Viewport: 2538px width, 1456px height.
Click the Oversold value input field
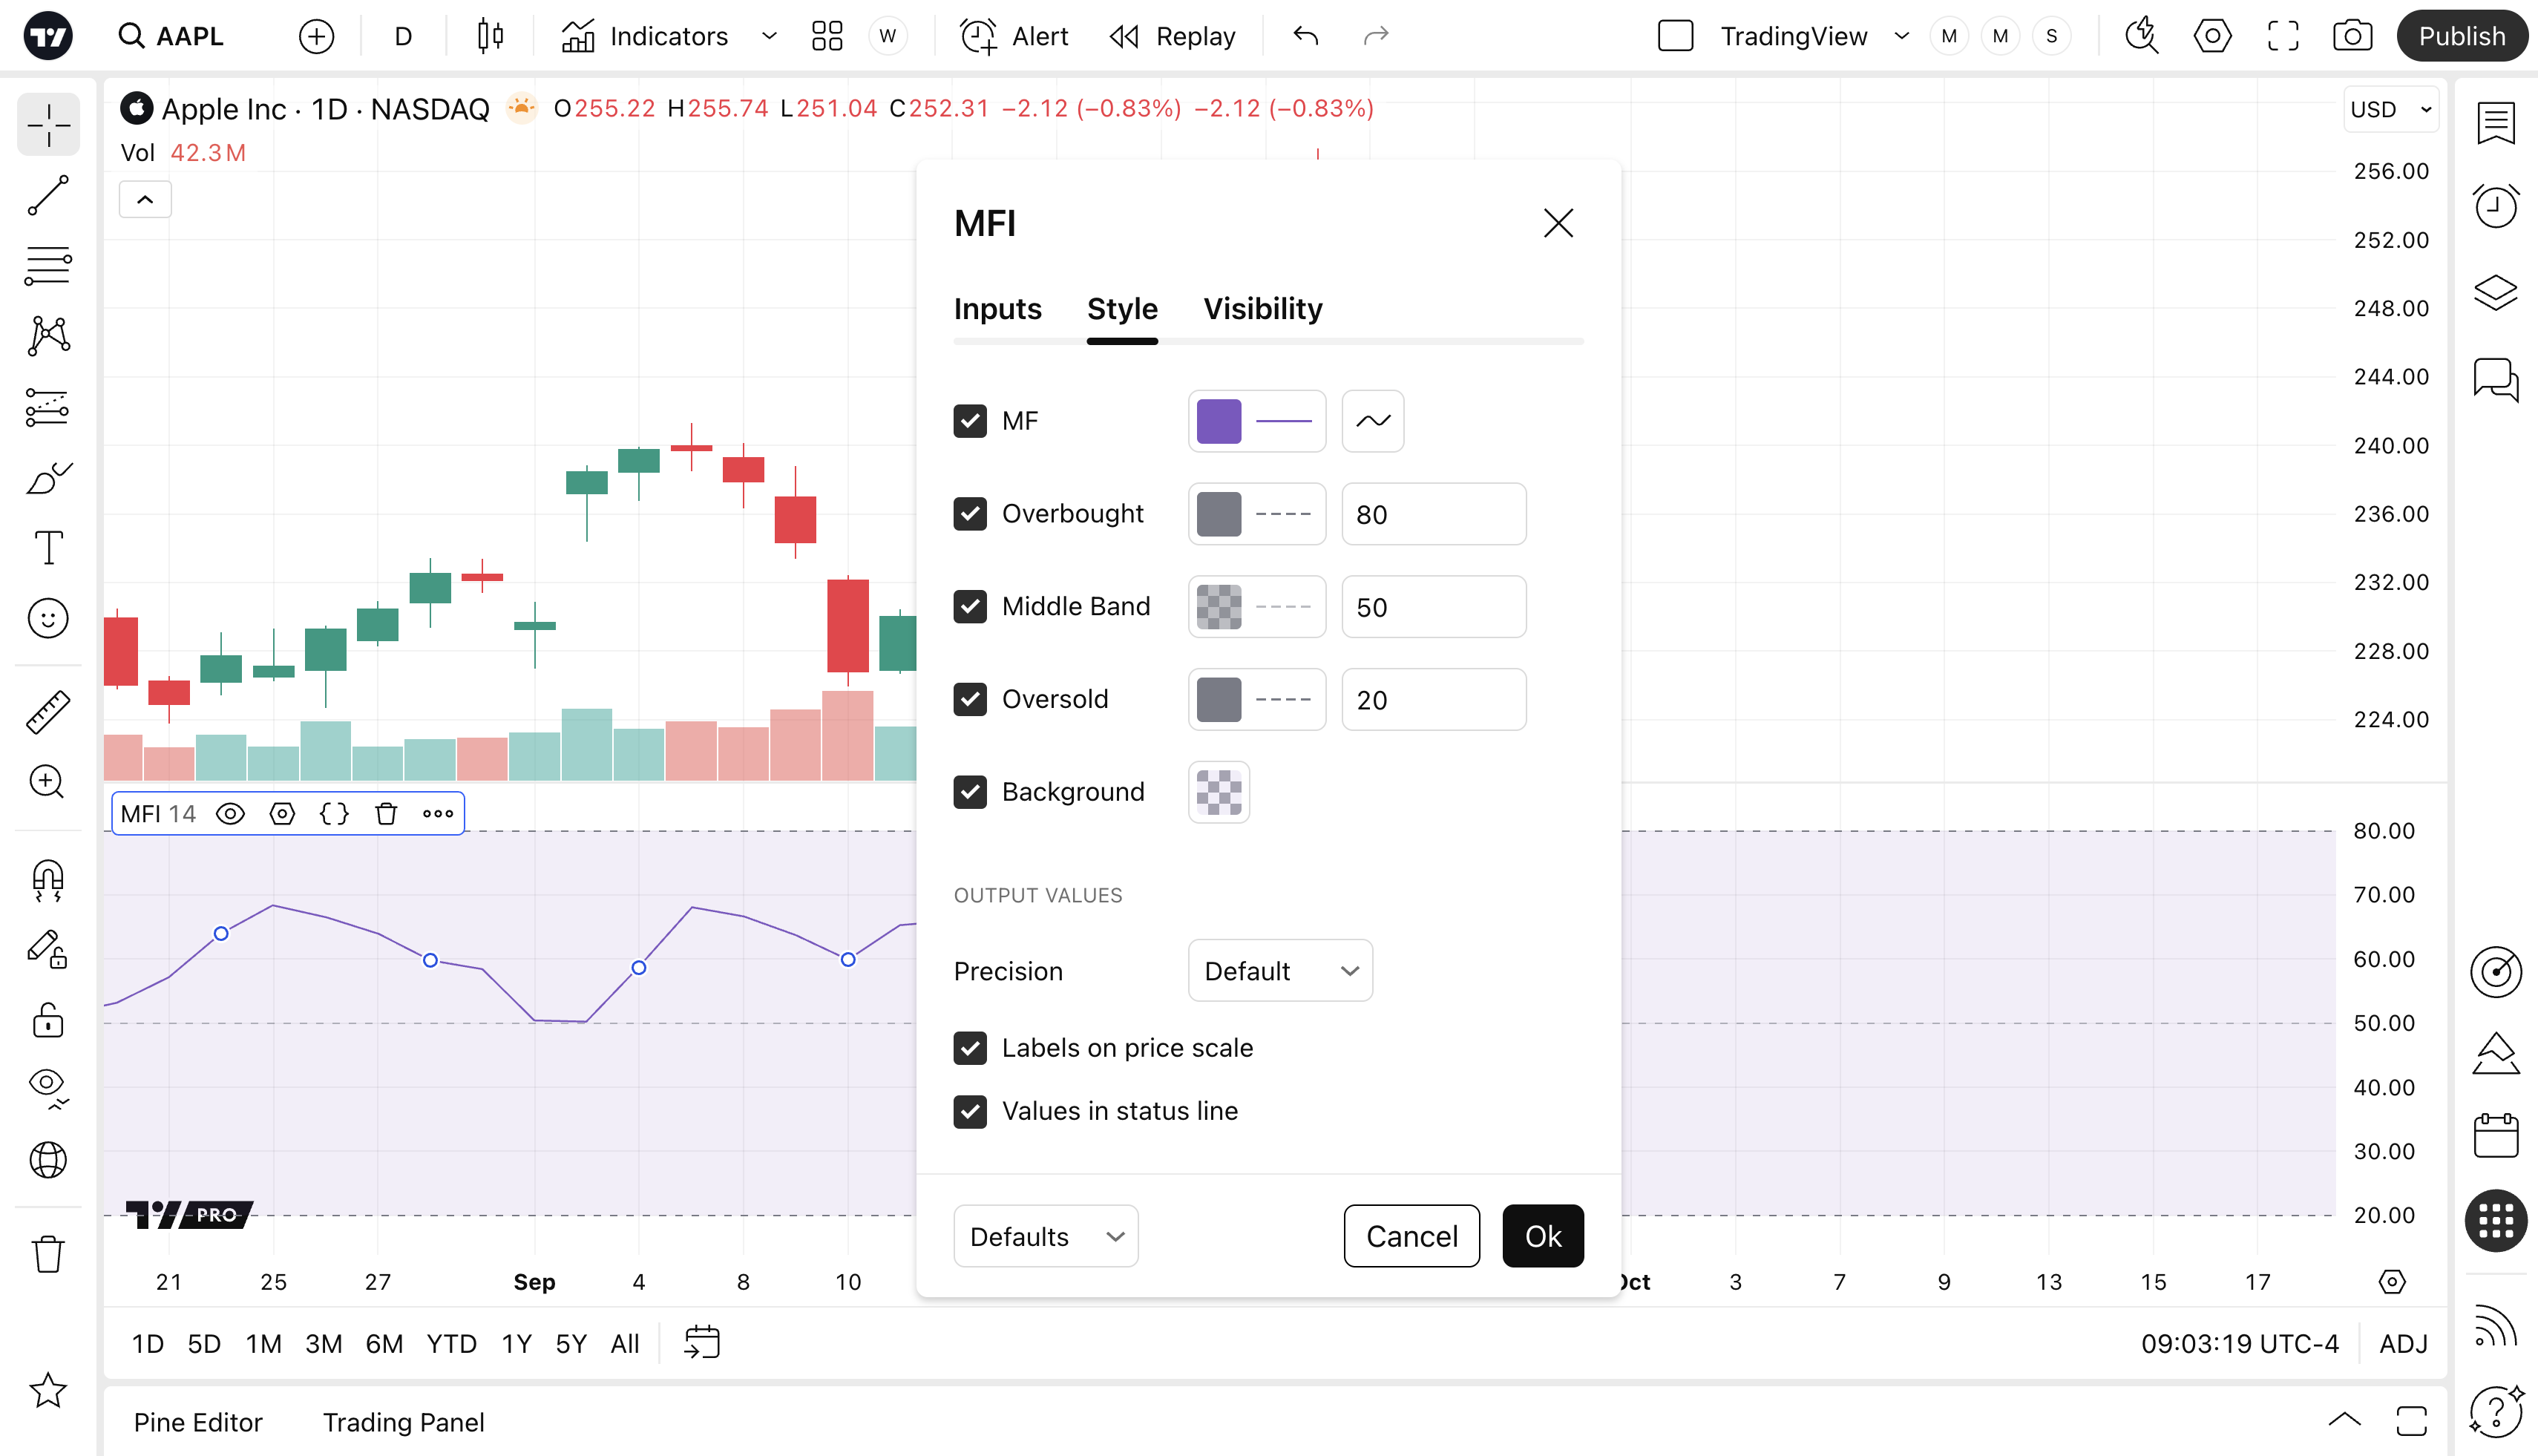click(x=1433, y=700)
